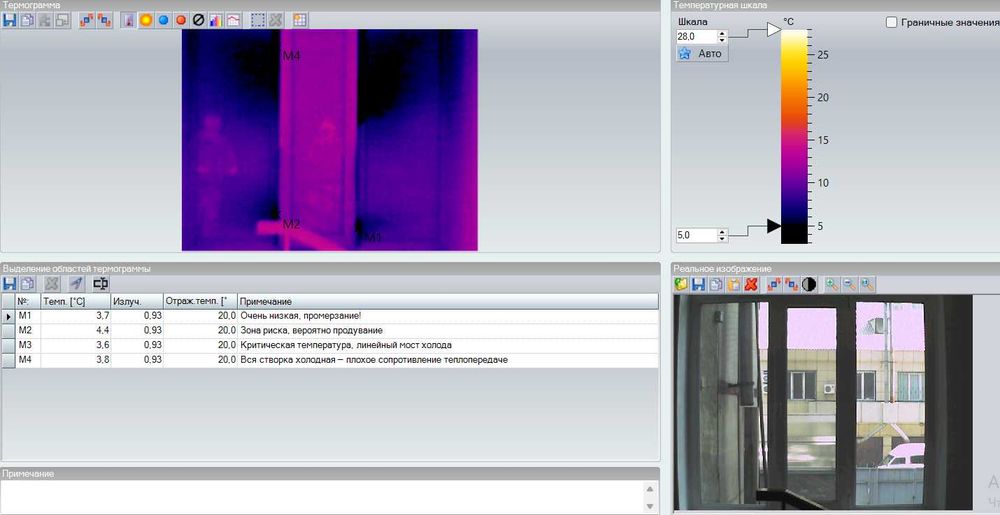Click the grid icon in thermogram toolbar
This screenshot has width=1000, height=515.
click(300, 20)
